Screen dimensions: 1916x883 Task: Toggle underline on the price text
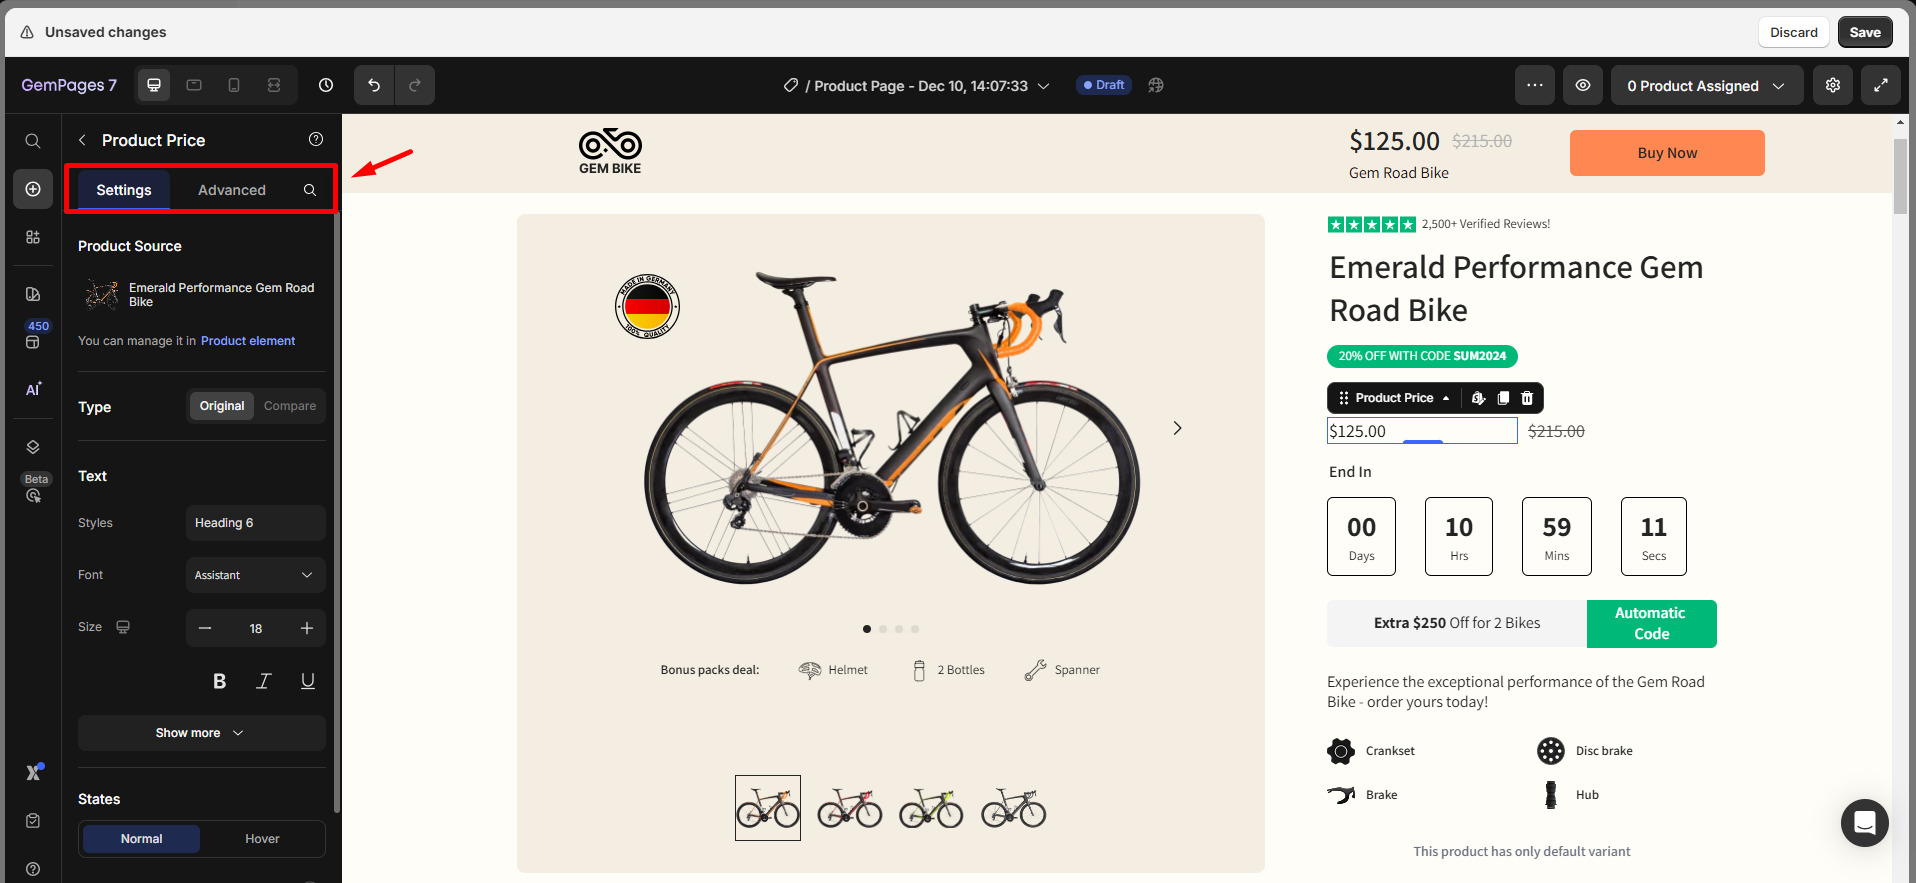307,681
